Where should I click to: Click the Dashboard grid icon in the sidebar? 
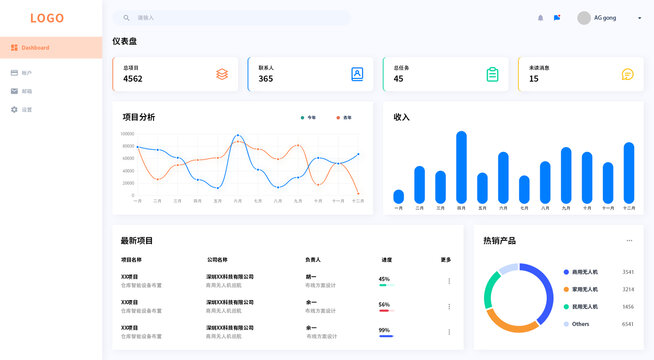14,48
